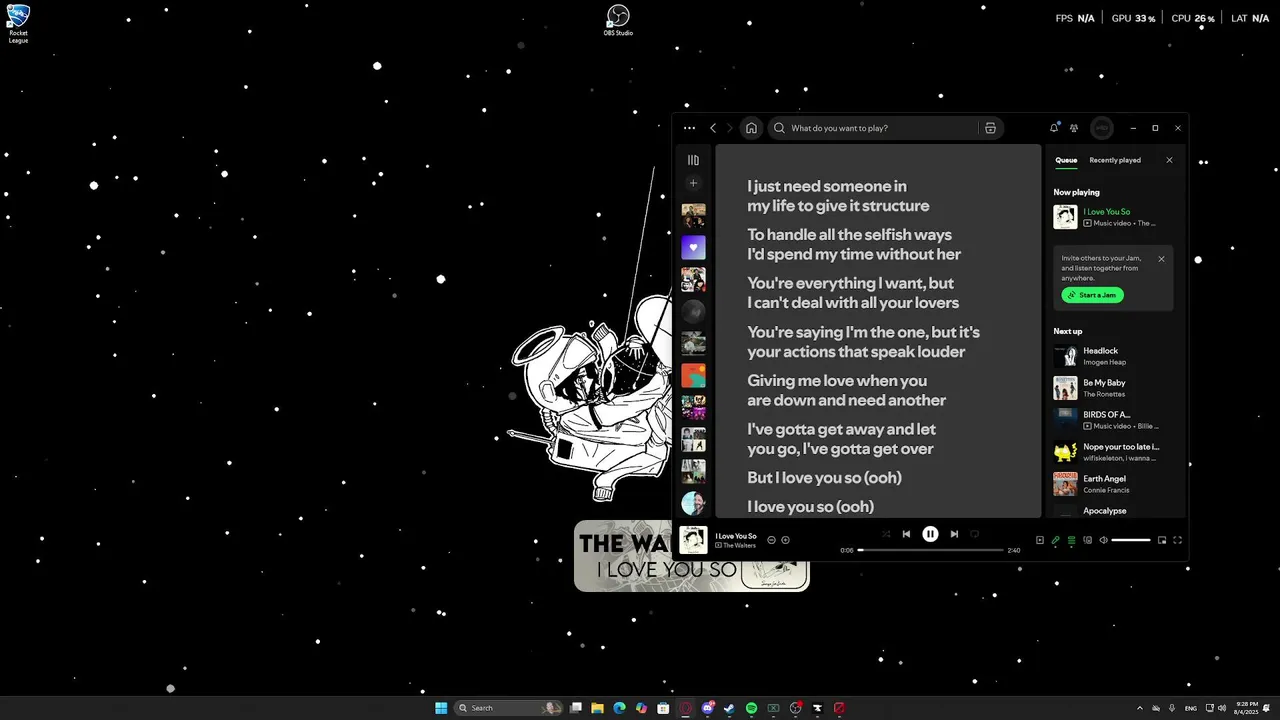Toggle the lyrics microphone button
The height and width of the screenshot is (720, 1280).
coord(1055,540)
